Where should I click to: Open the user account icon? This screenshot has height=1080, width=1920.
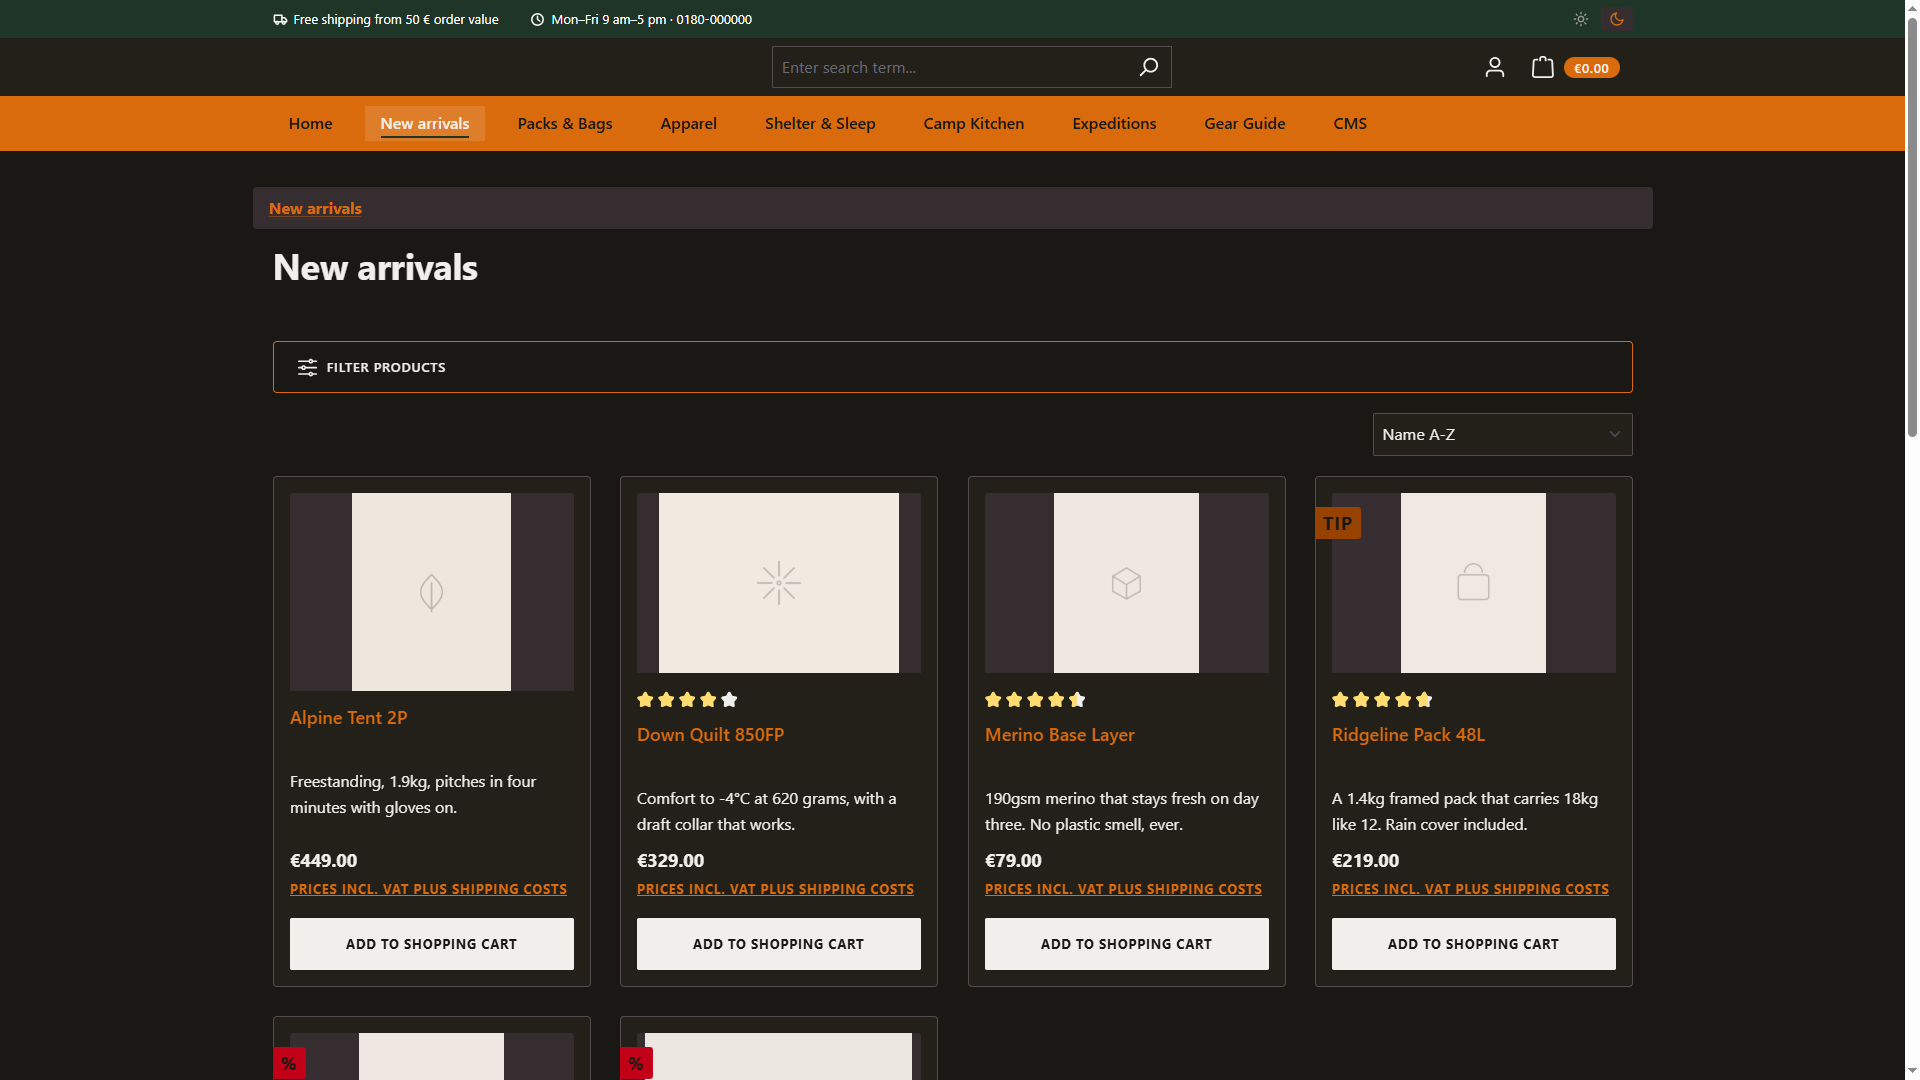(x=1494, y=67)
